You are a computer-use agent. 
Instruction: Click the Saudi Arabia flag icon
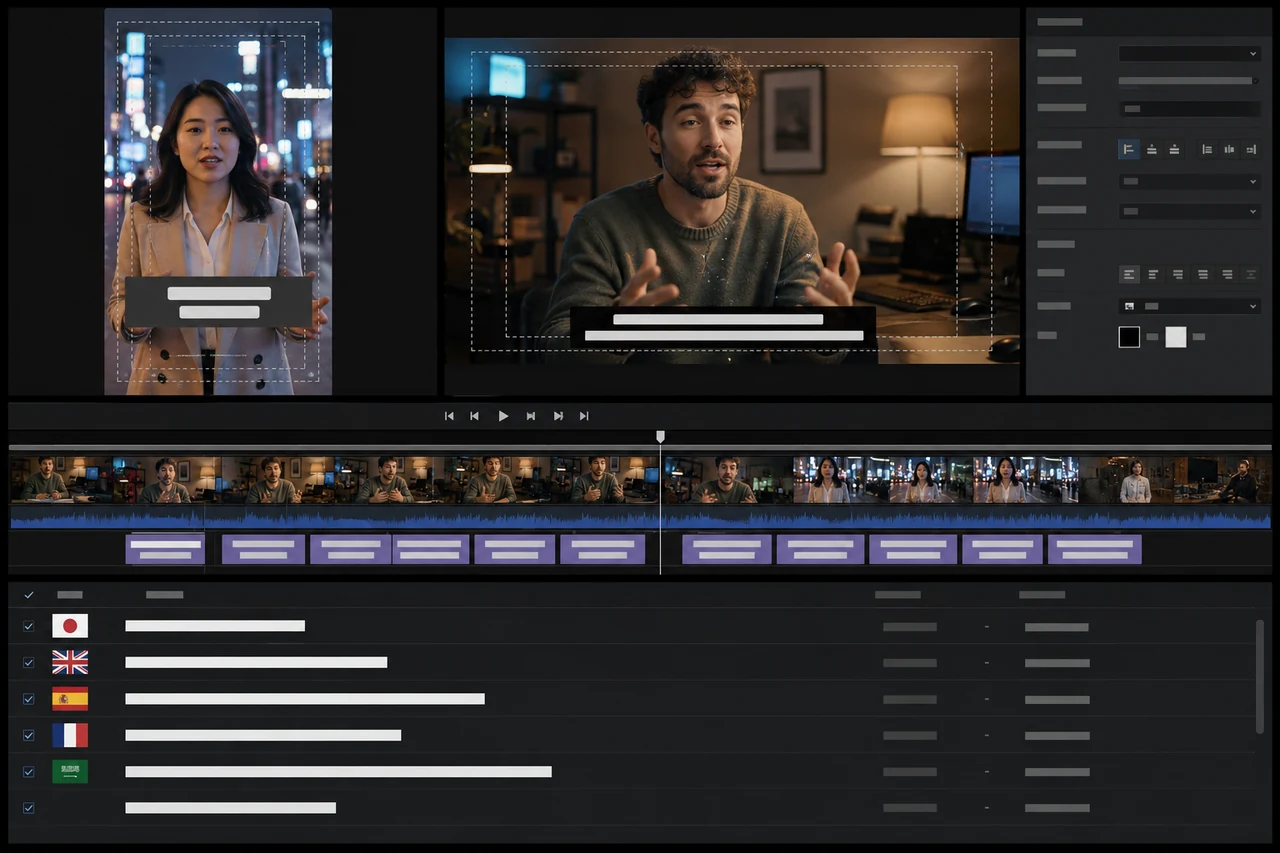[x=70, y=771]
